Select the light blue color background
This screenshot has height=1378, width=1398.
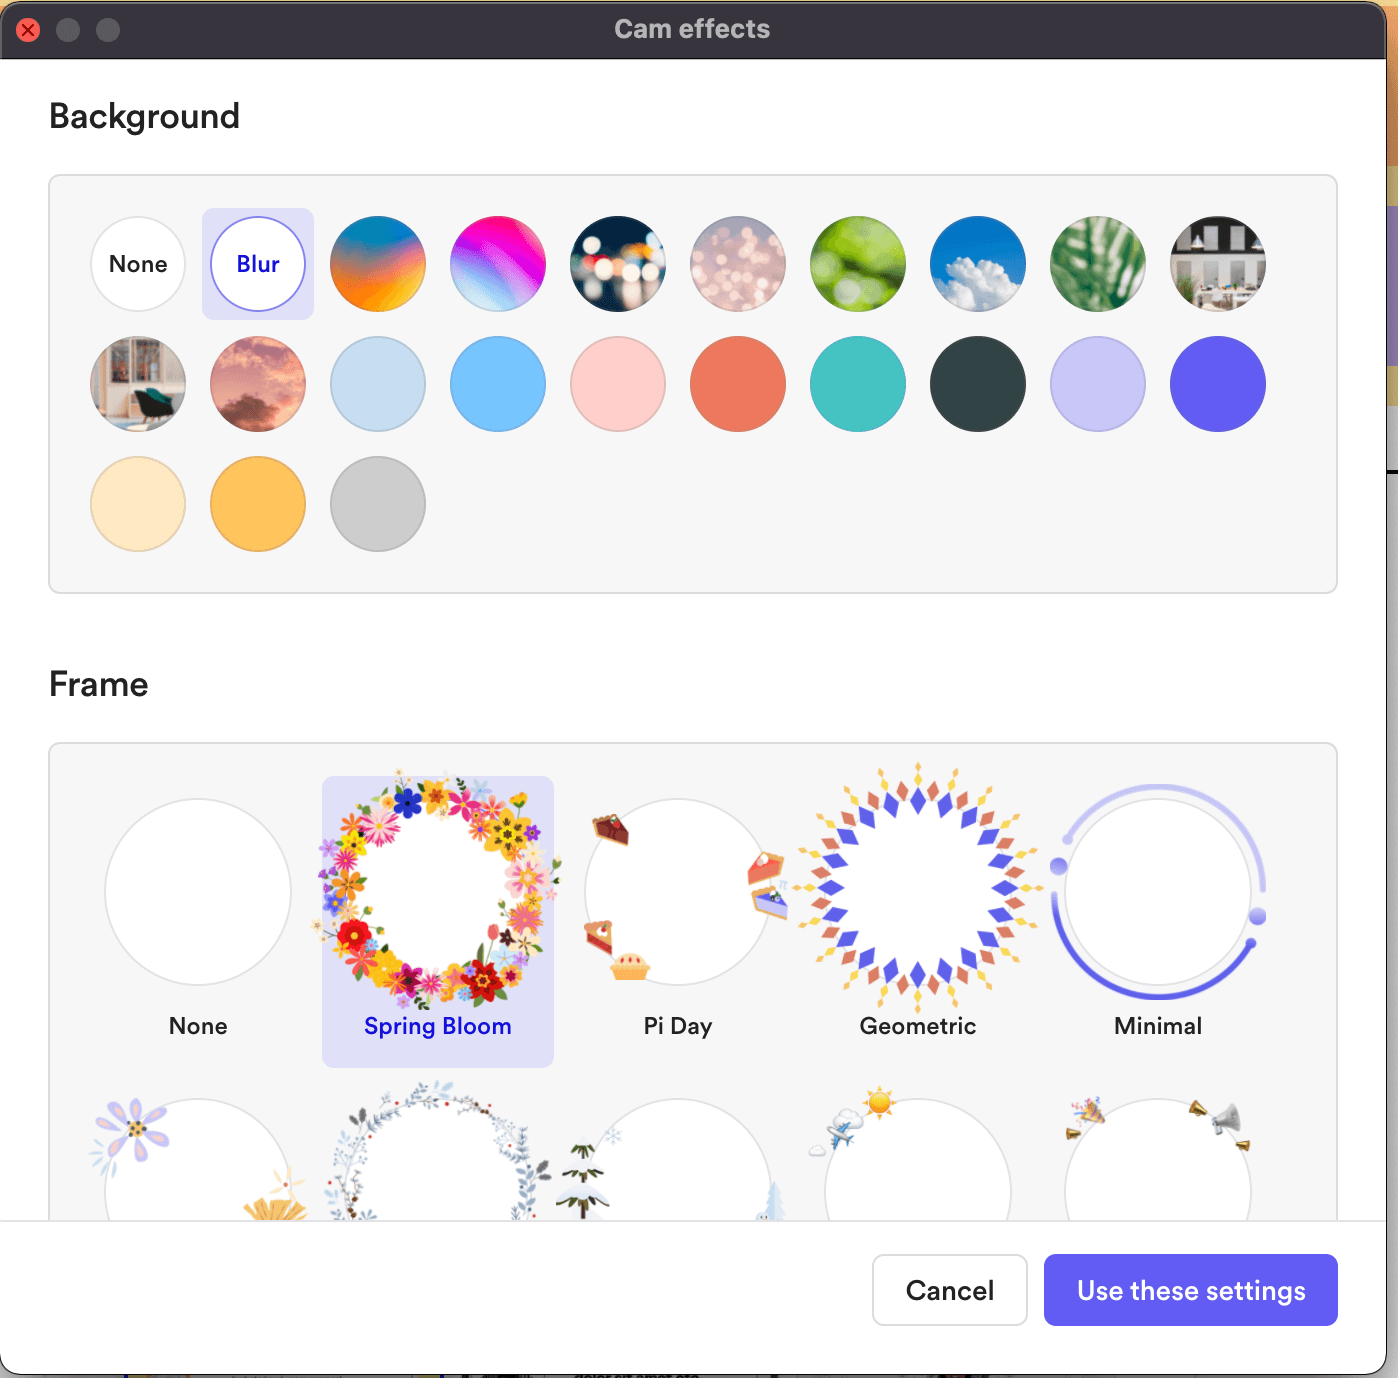pyautogui.click(x=377, y=384)
